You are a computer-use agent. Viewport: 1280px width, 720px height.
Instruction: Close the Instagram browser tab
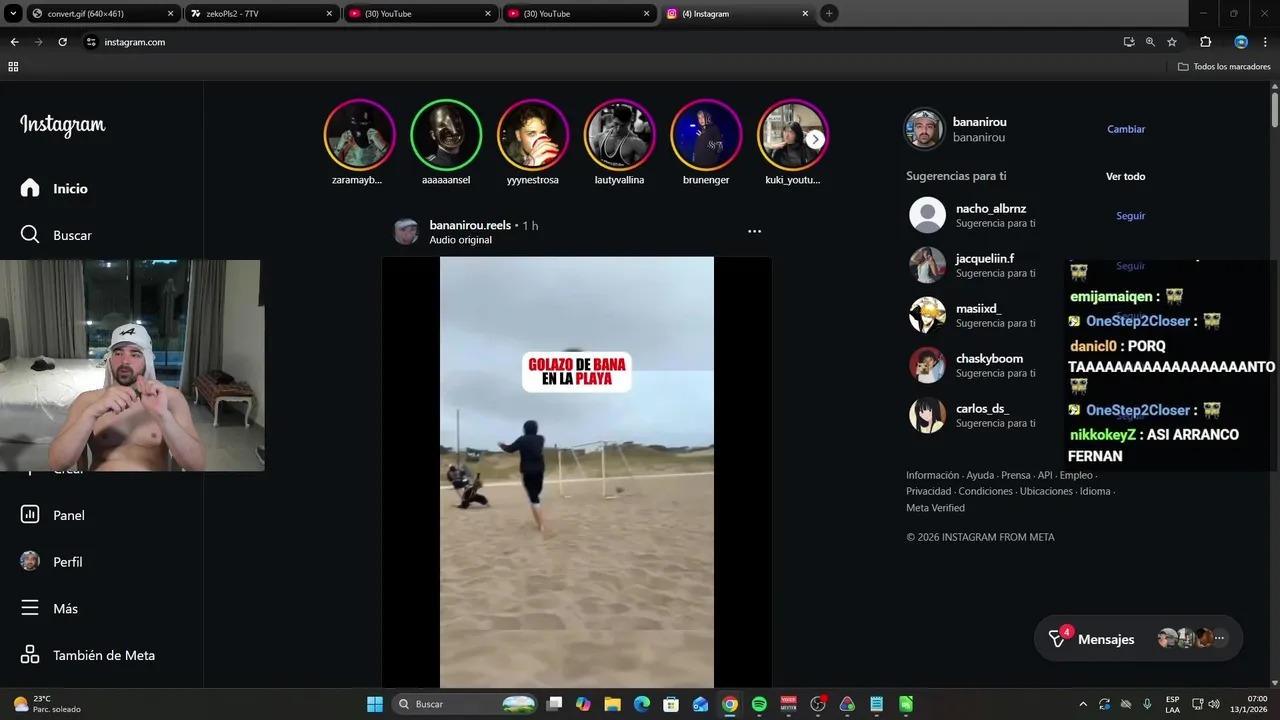coord(805,14)
